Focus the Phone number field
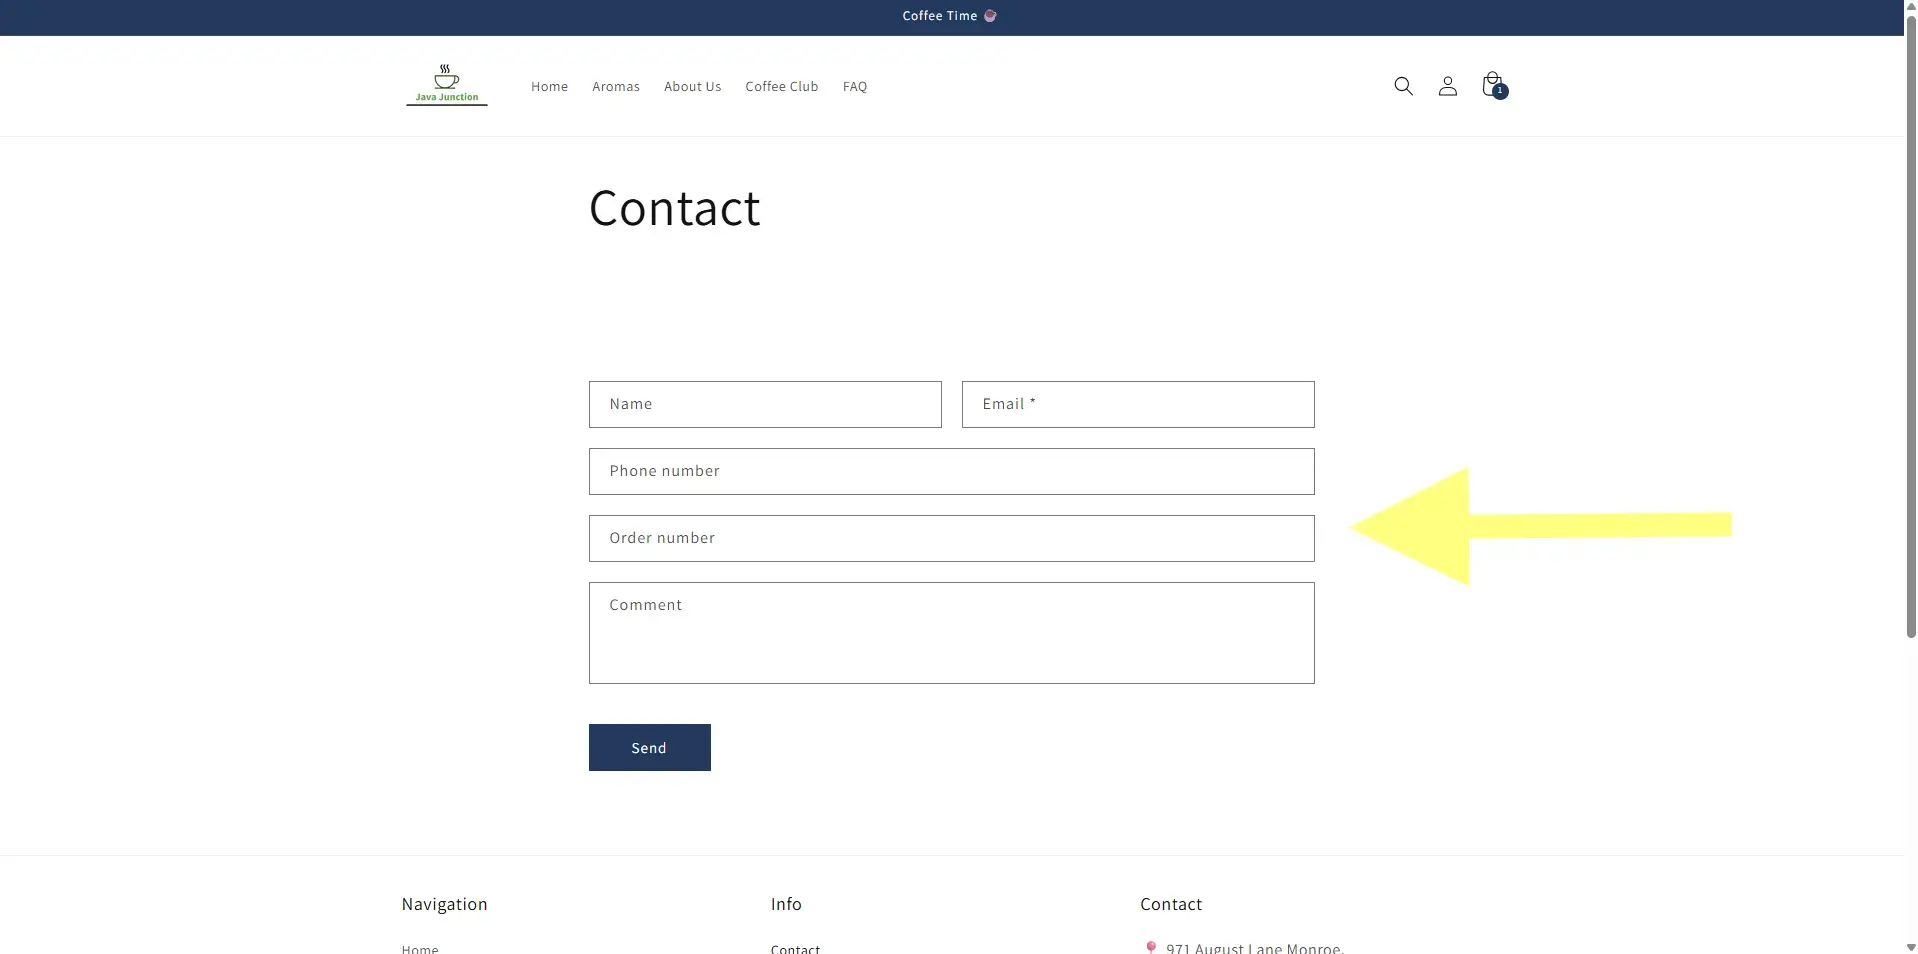Image resolution: width=1918 pixels, height=954 pixels. (x=952, y=471)
